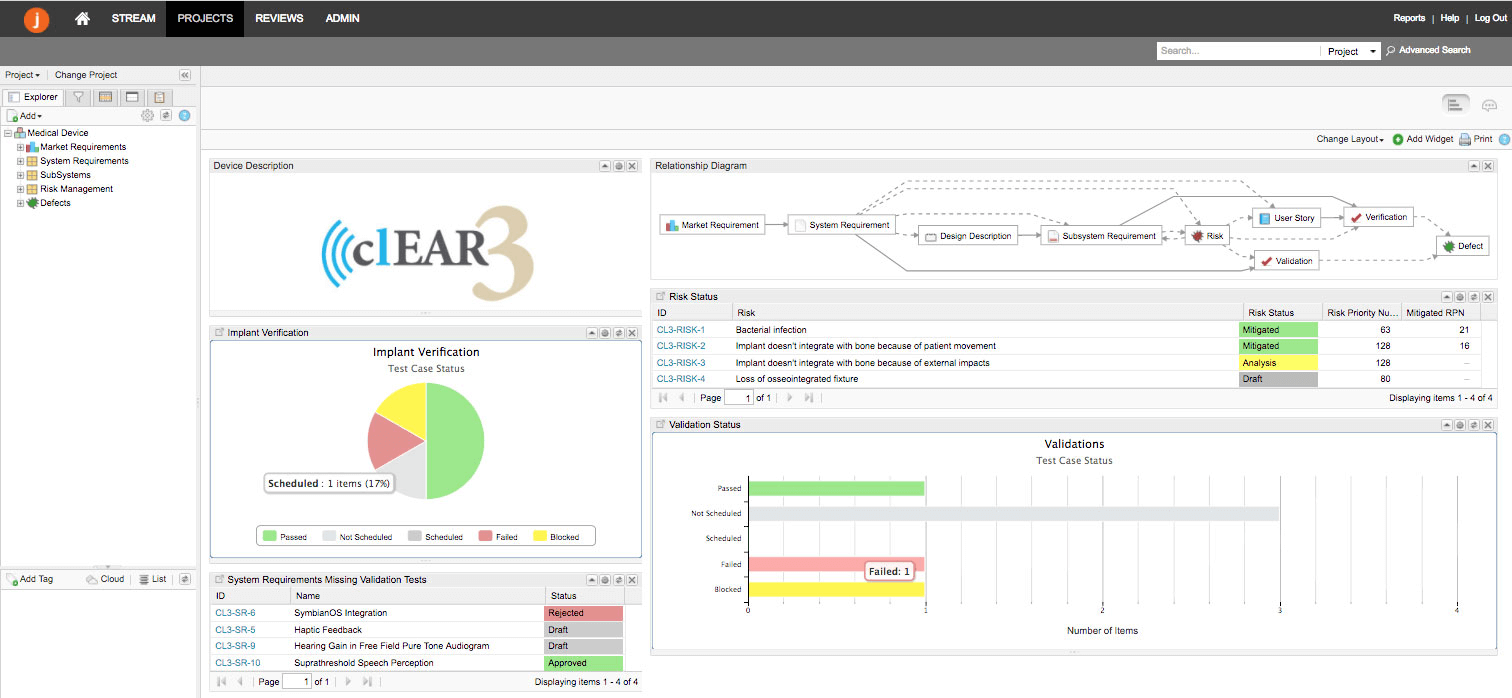This screenshot has height=698, width=1512.
Task: Collapse the left panel with the double-arrow icon
Action: tap(185, 75)
